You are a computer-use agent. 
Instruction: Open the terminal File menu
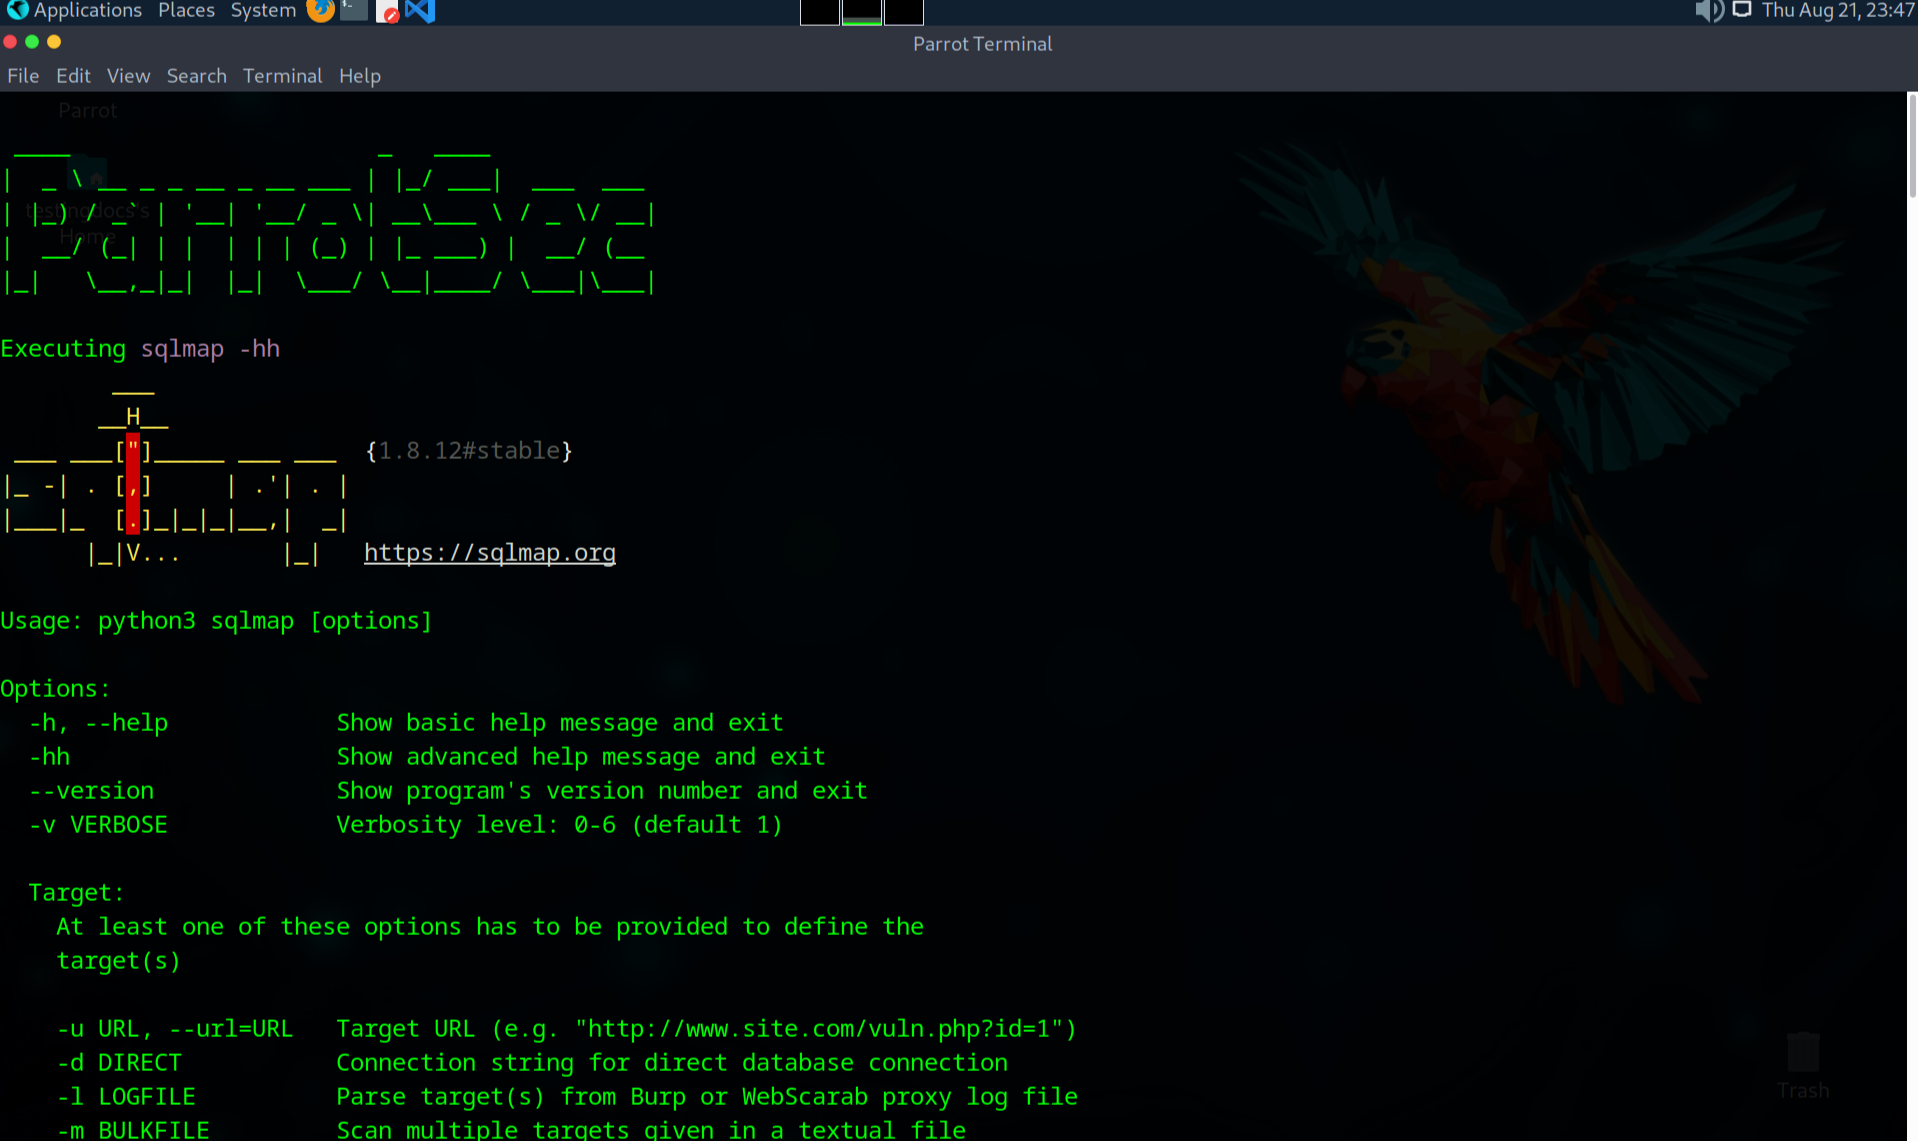[x=23, y=76]
